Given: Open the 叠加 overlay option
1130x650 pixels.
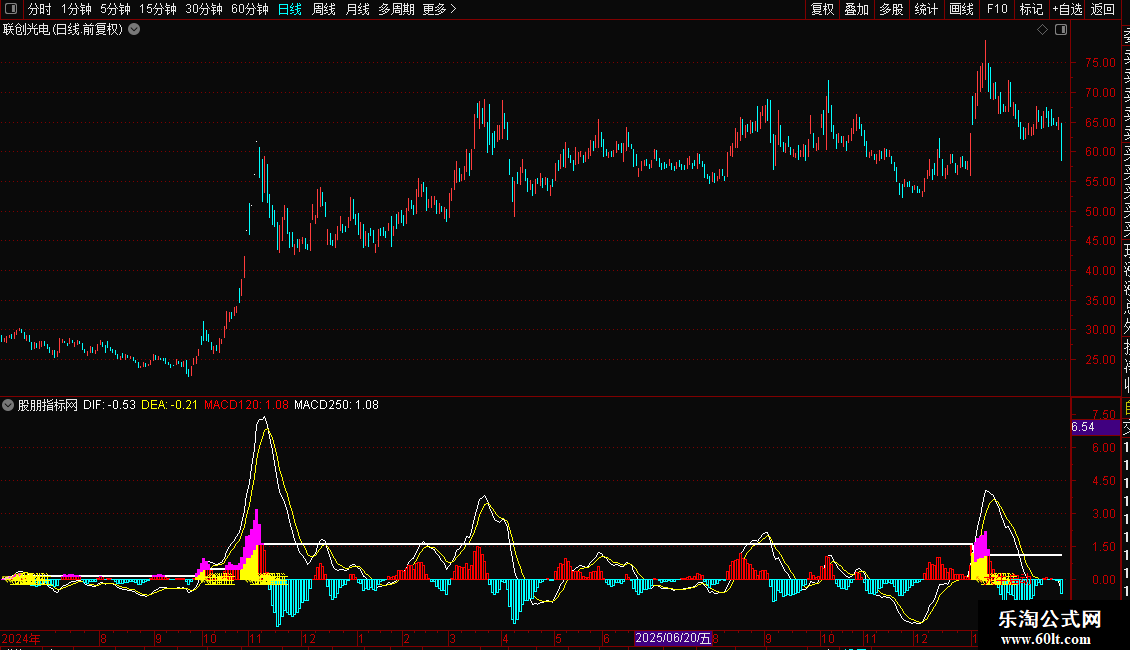Looking at the screenshot, I should [x=856, y=9].
